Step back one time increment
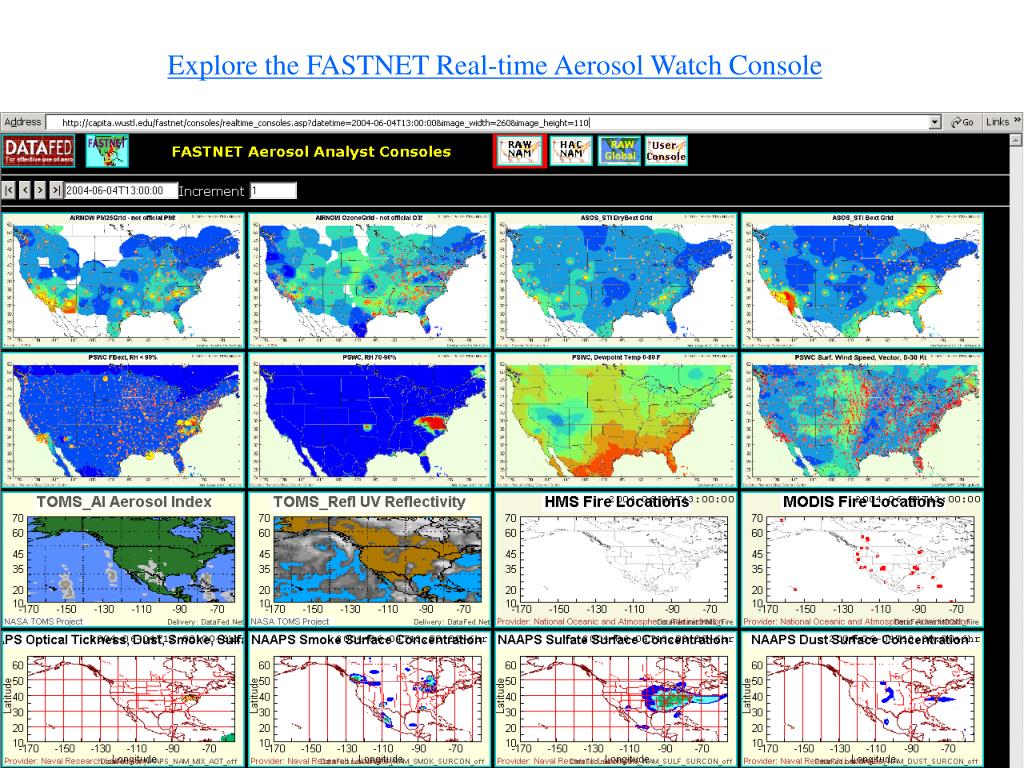Screen dimensions: 1024x768 coord(25,190)
